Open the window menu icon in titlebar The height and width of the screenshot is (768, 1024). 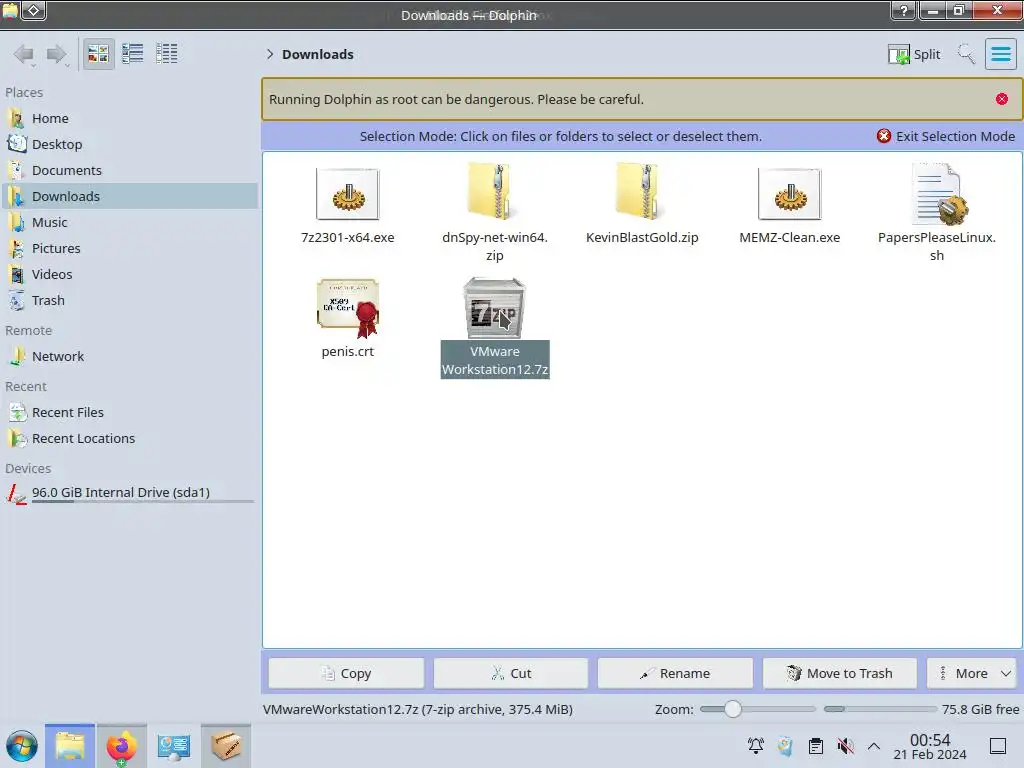coord(10,10)
